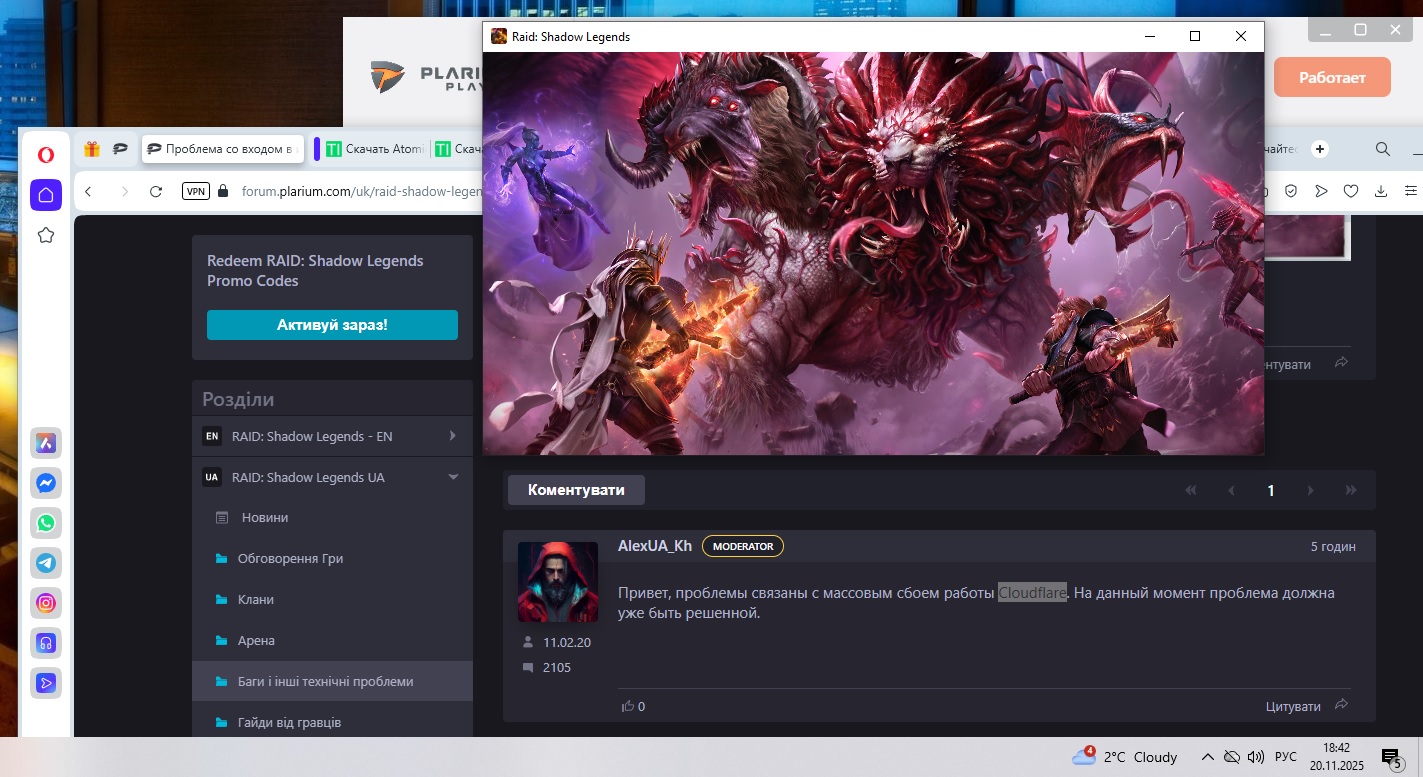The width and height of the screenshot is (1423, 777).
Task: Toggle the VPN badge in address bar
Action: click(x=196, y=191)
